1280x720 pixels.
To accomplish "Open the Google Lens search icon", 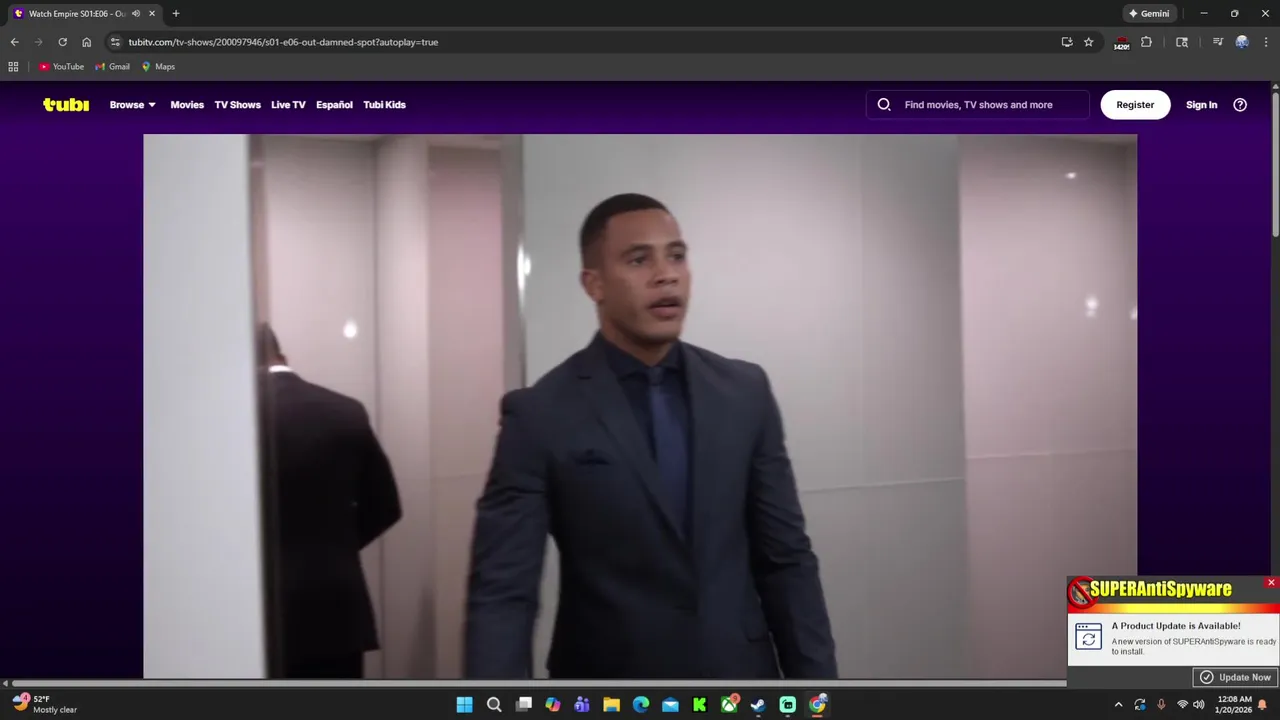I will click(x=1182, y=42).
